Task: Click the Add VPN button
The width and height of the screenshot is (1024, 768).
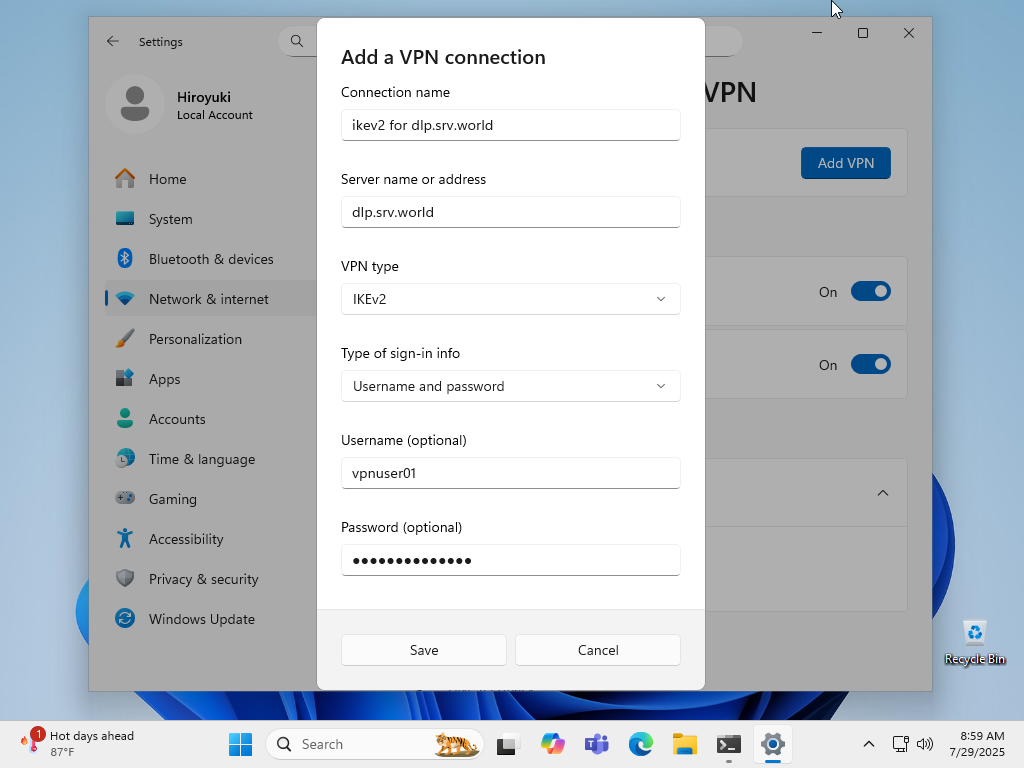Action: coord(846,163)
